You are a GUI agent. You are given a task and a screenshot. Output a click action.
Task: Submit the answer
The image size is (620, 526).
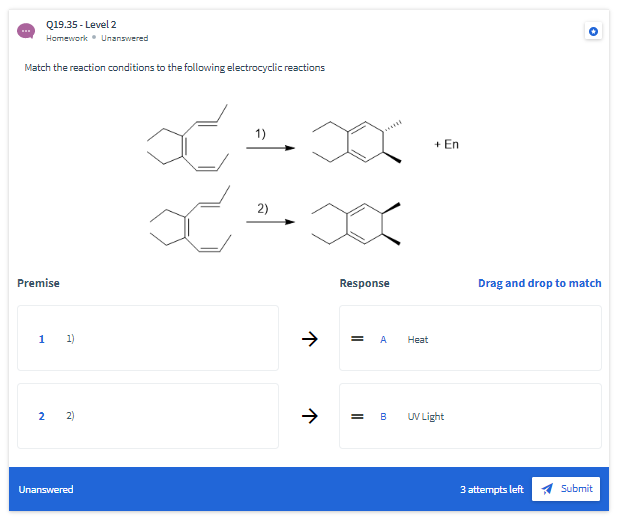[565, 489]
